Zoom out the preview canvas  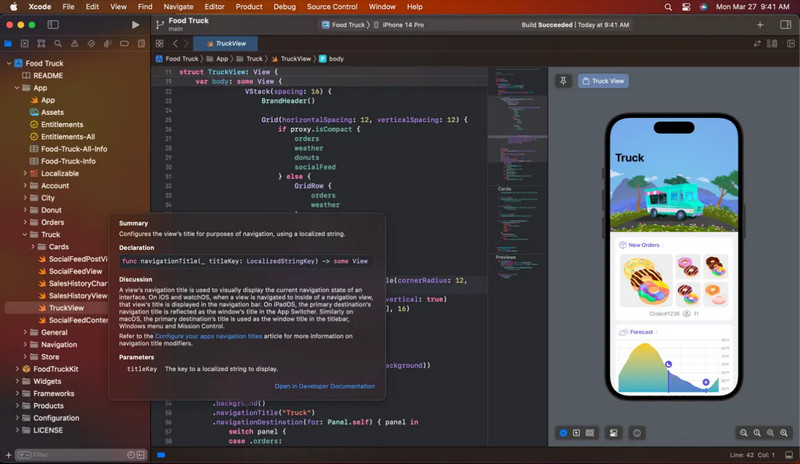click(744, 433)
